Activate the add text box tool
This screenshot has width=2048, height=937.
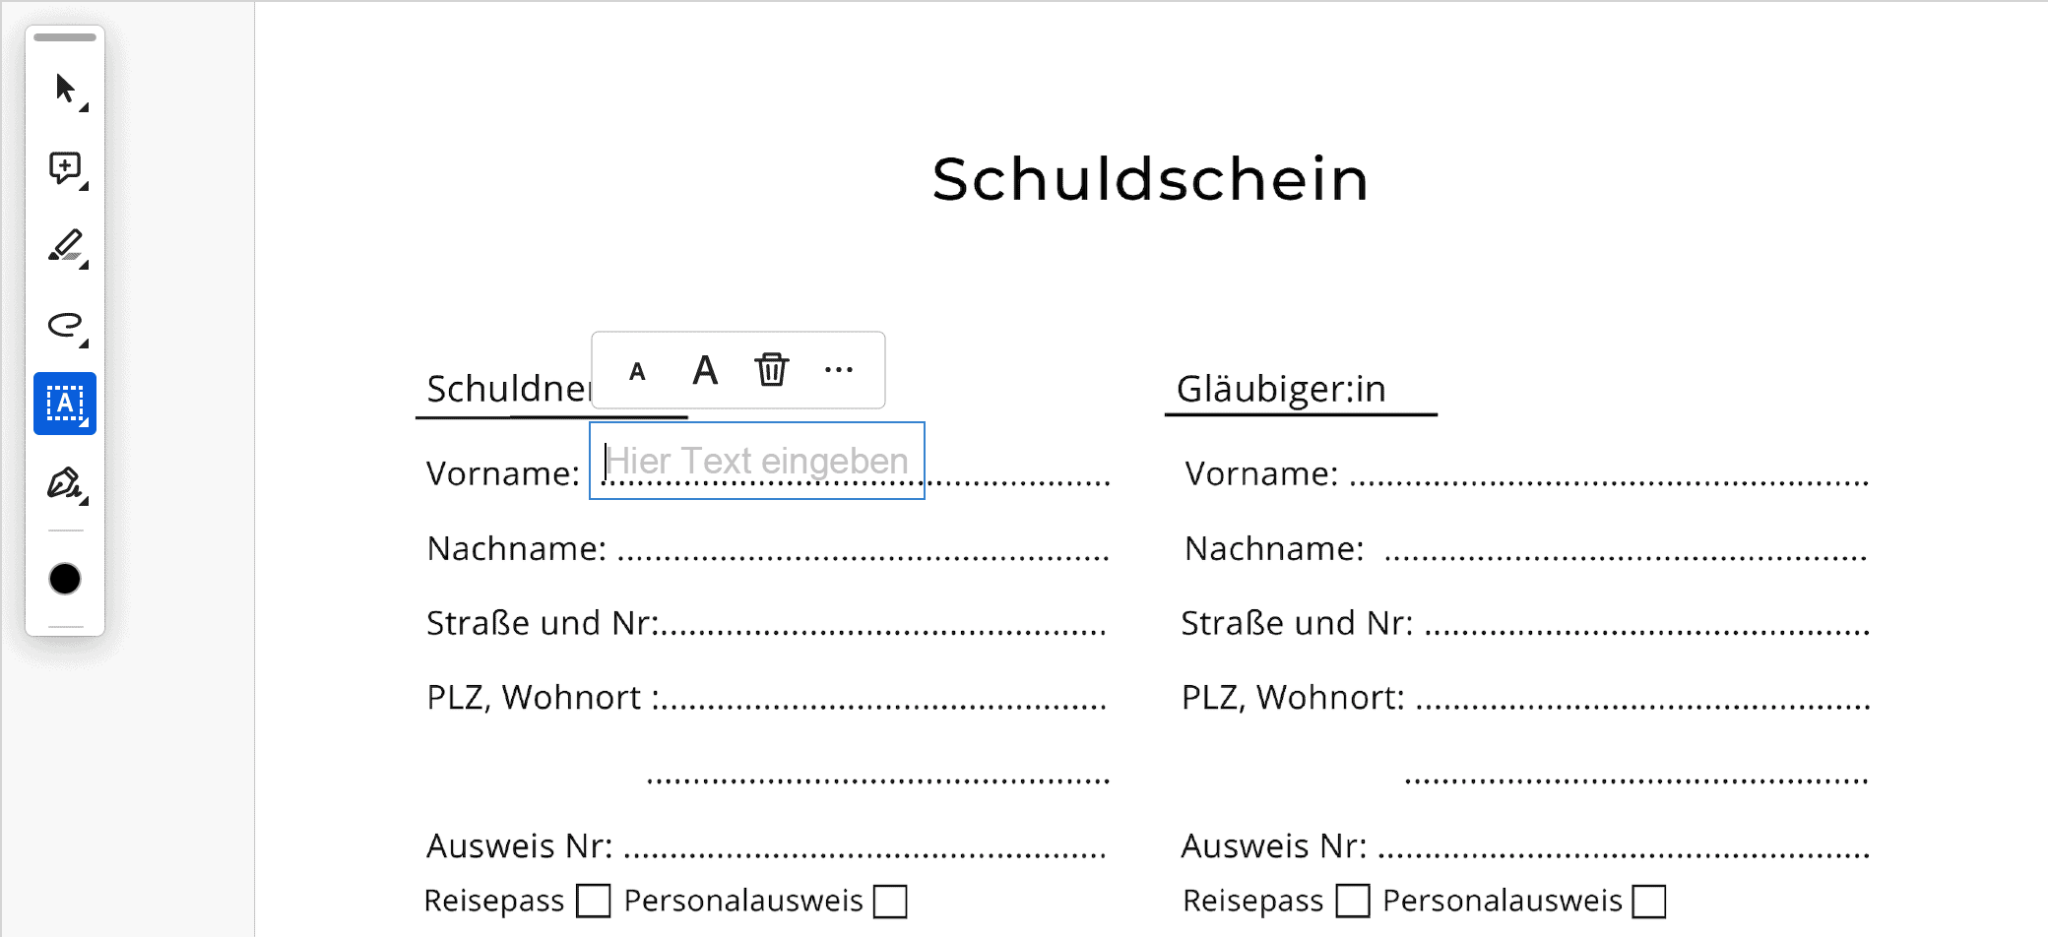pyautogui.click(x=64, y=403)
